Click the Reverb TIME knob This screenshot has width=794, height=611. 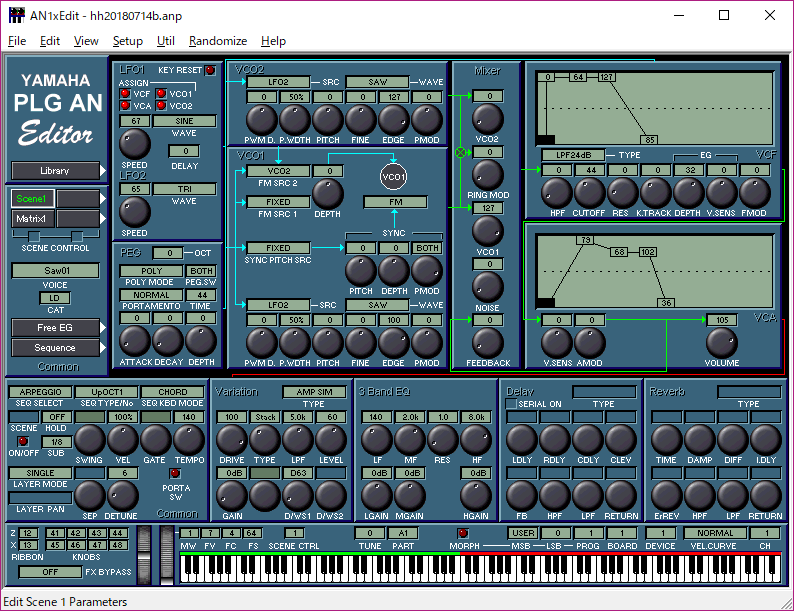667,440
